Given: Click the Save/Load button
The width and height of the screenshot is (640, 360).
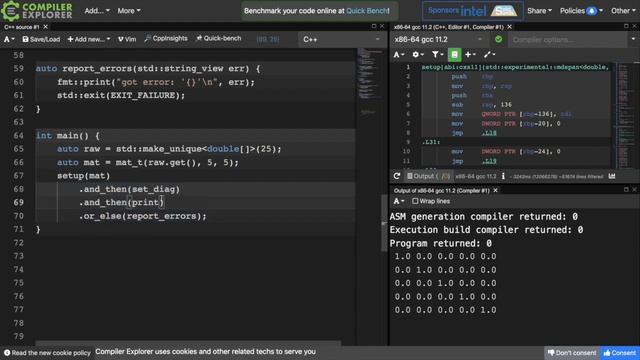Looking at the screenshot, I should pyautogui.click(x=41, y=39).
